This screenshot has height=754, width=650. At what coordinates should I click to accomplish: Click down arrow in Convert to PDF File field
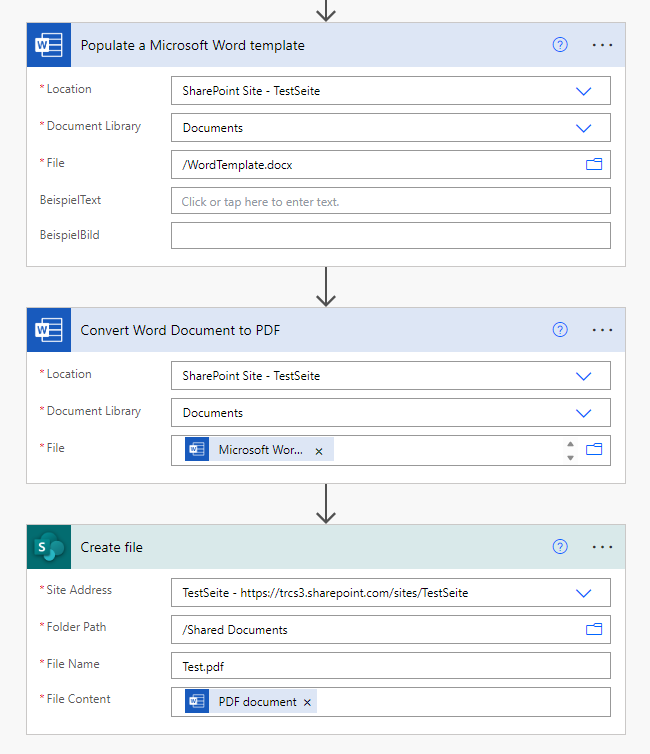coord(570,458)
